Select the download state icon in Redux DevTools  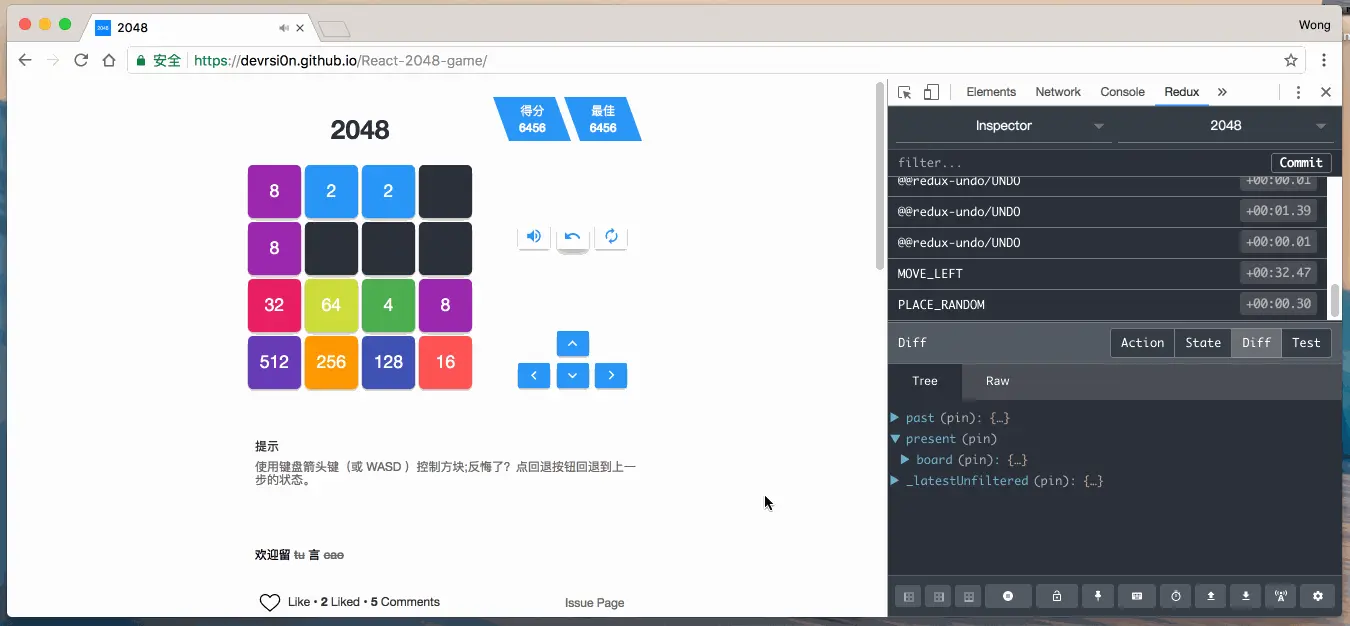point(1244,596)
